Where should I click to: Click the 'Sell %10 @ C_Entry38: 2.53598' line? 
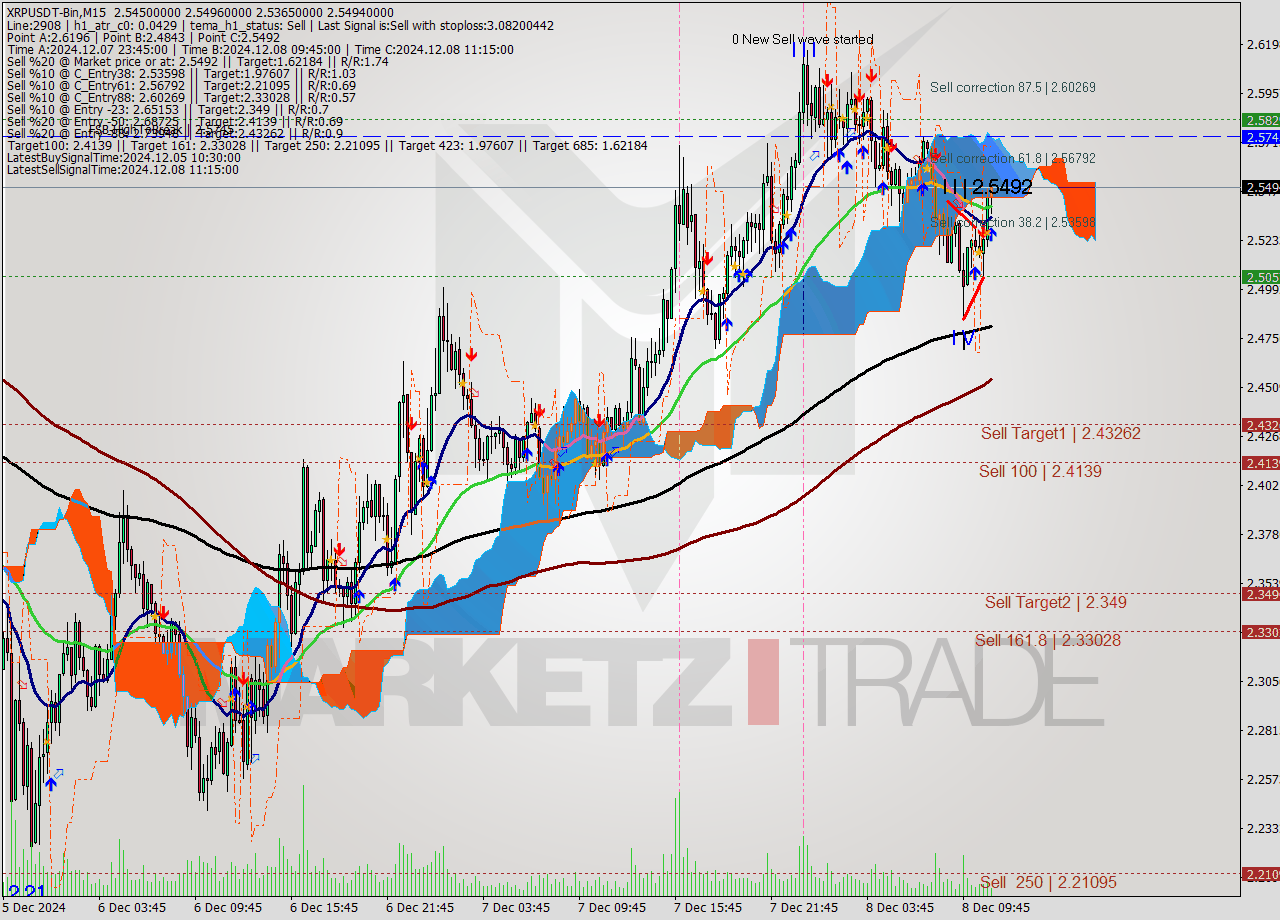coord(181,73)
